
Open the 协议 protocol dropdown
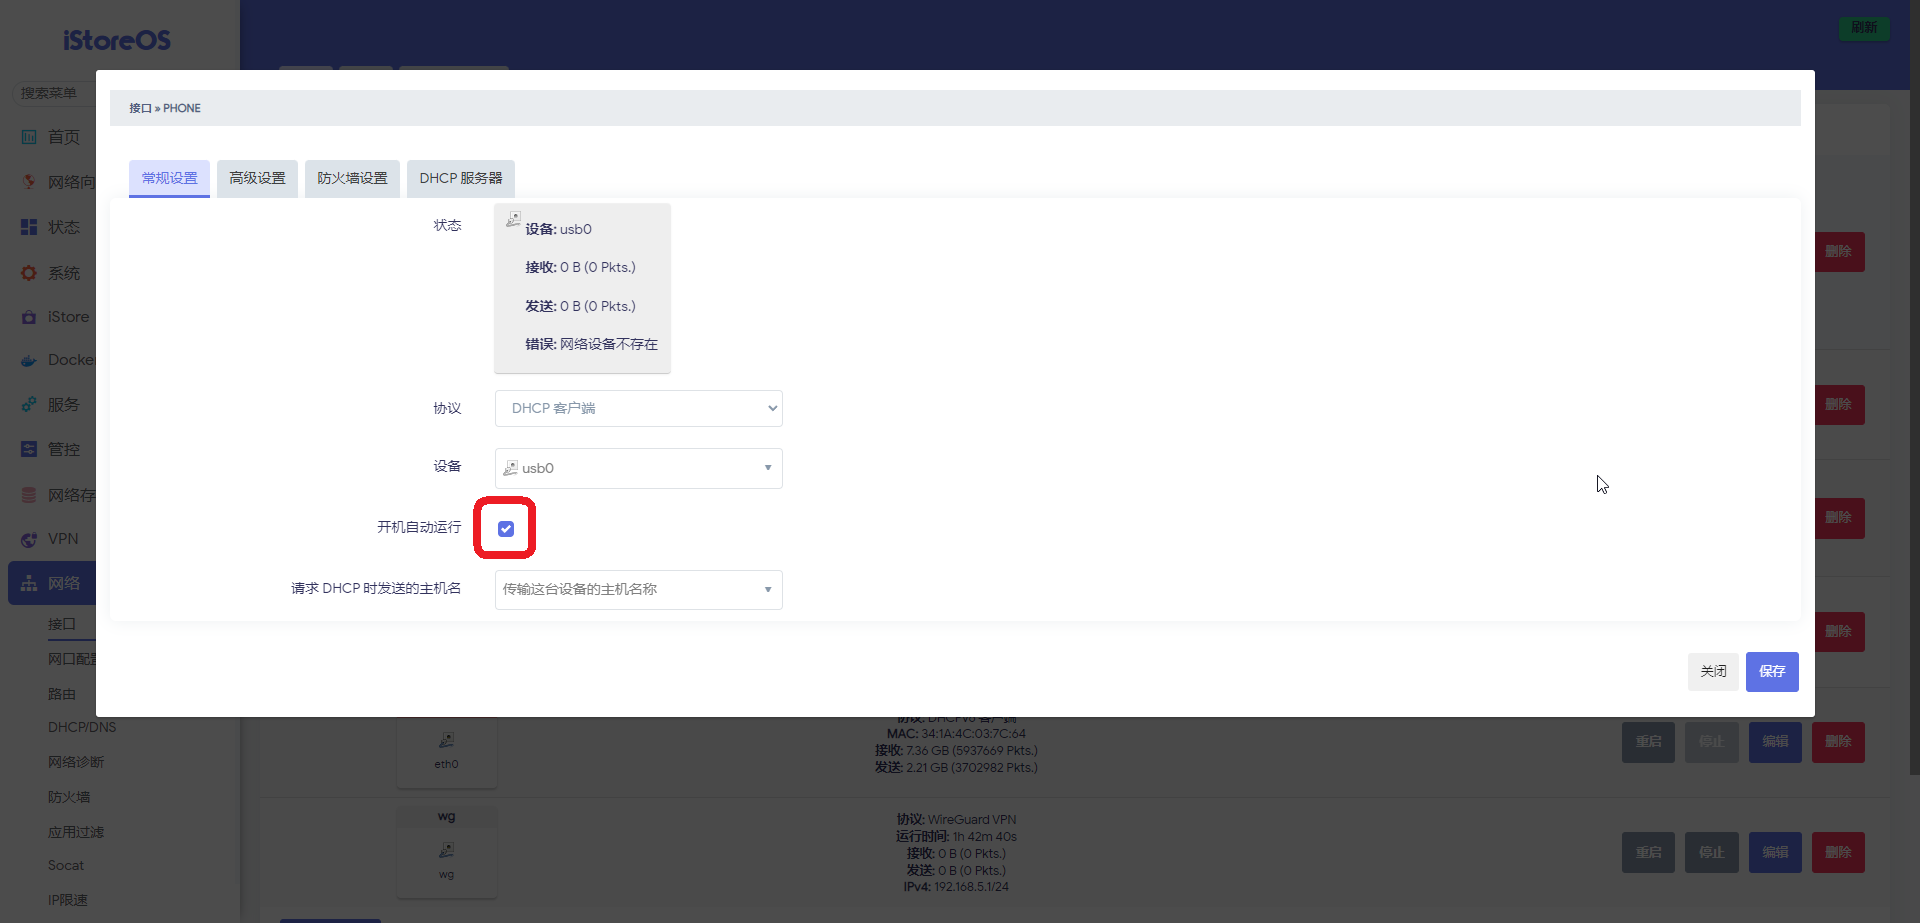pyautogui.click(x=638, y=408)
